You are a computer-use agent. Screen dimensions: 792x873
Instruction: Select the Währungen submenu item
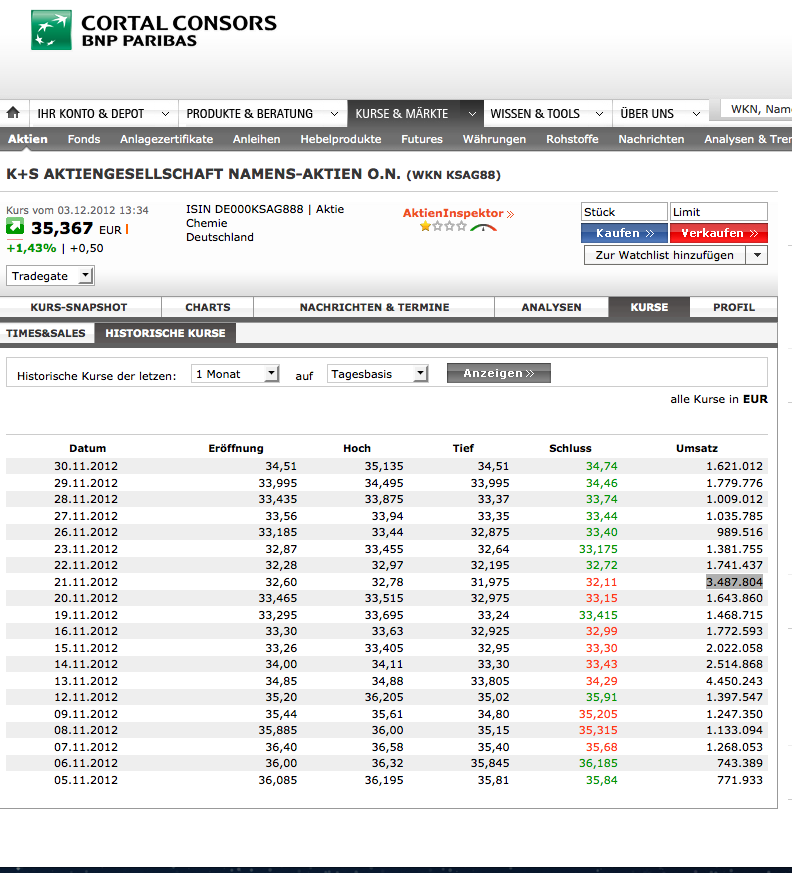click(494, 139)
